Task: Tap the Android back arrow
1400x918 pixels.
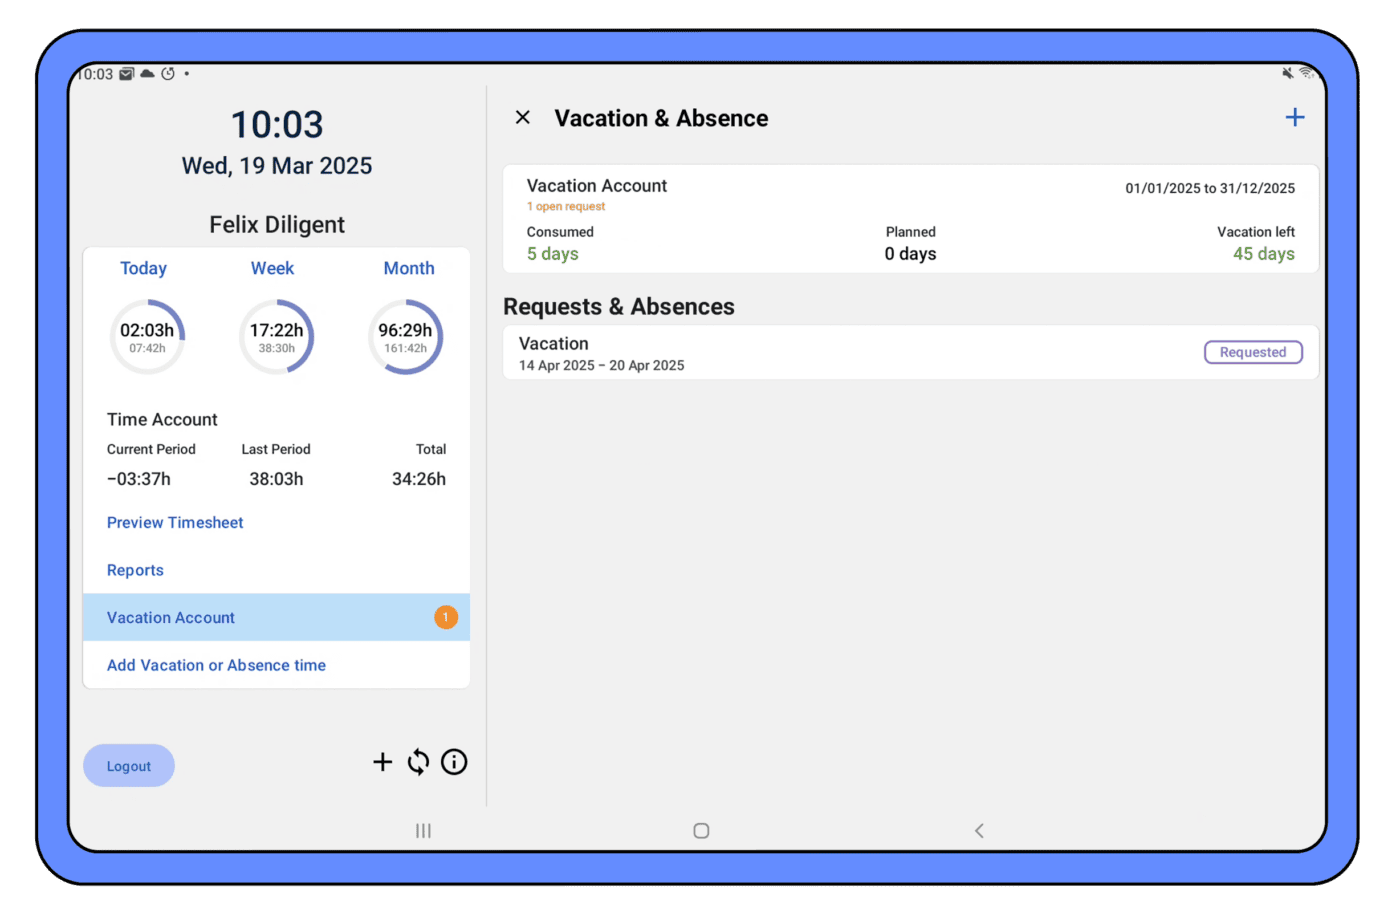Action: (x=979, y=831)
